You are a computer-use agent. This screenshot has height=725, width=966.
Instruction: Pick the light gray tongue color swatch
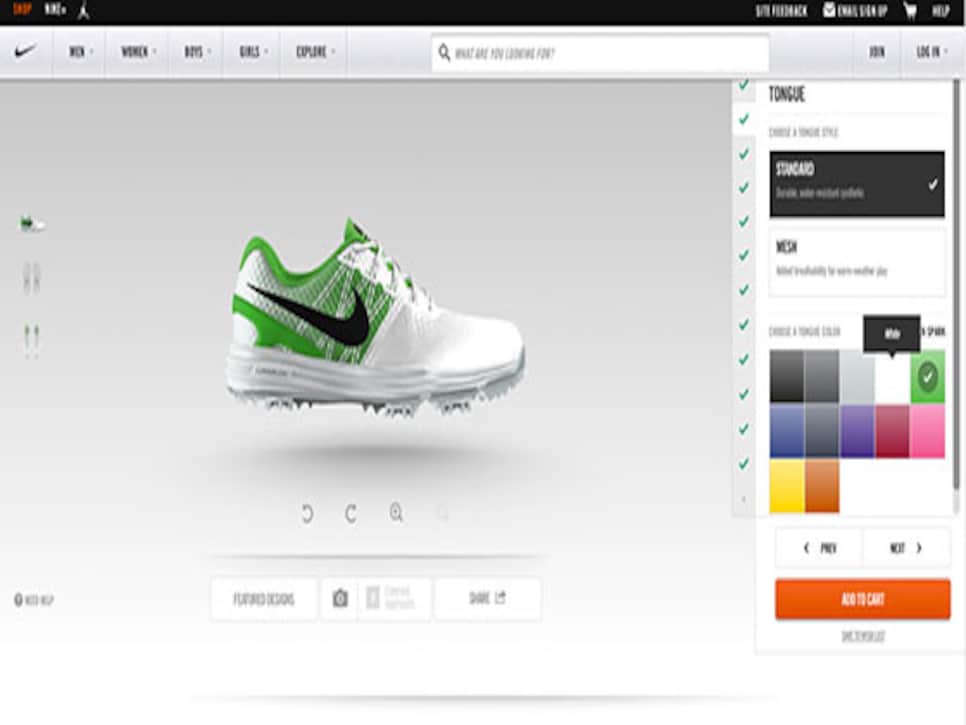click(857, 376)
